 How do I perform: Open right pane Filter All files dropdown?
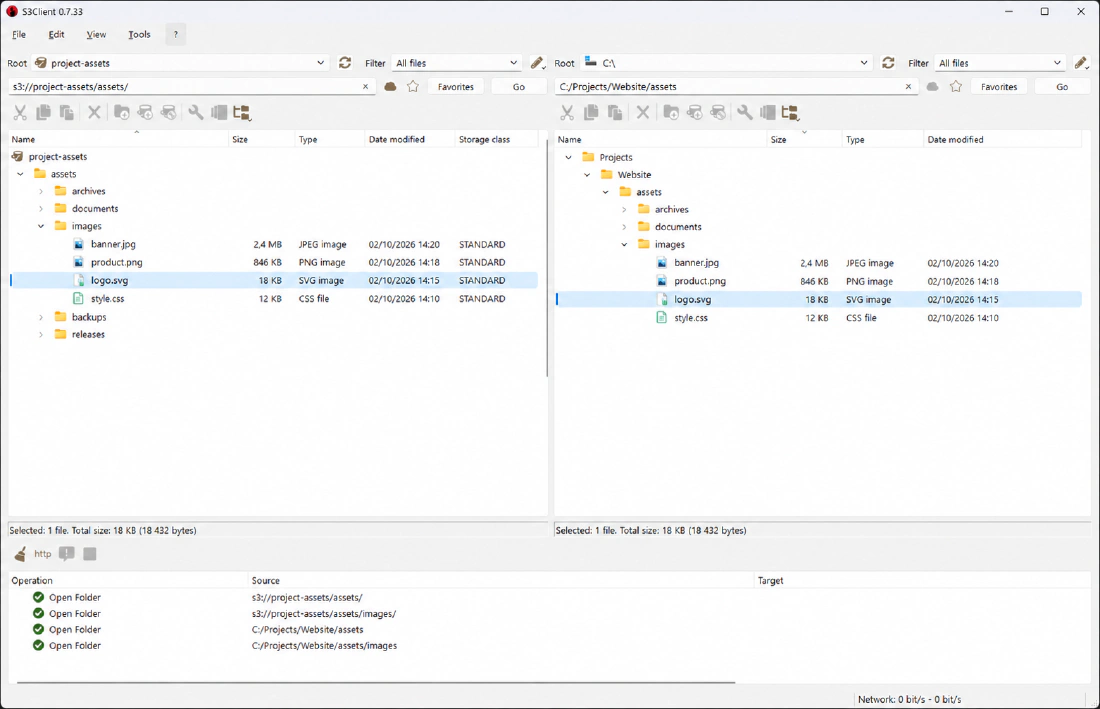(1000, 63)
